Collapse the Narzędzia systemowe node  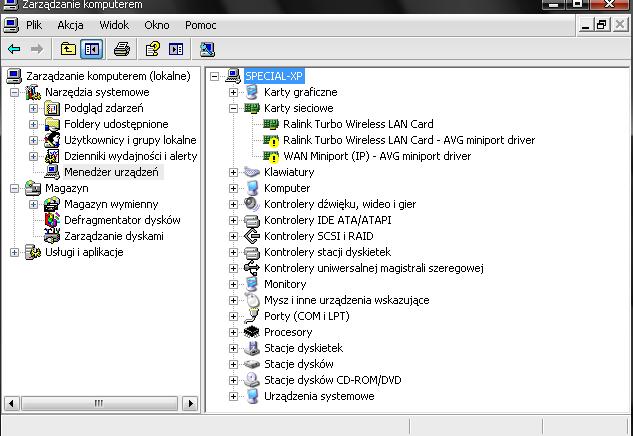point(15,92)
